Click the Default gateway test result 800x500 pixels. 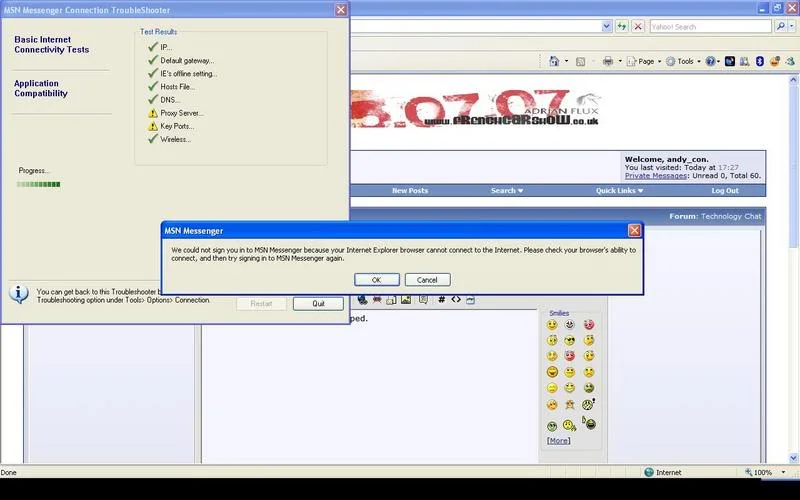(x=181, y=60)
